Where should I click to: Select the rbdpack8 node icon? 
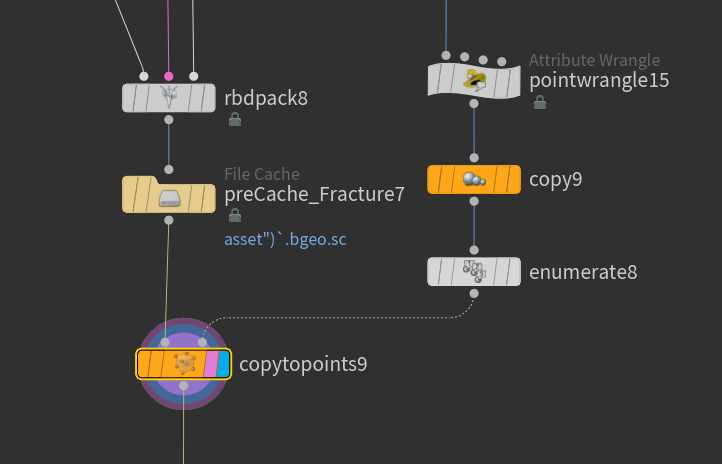click(x=169, y=98)
